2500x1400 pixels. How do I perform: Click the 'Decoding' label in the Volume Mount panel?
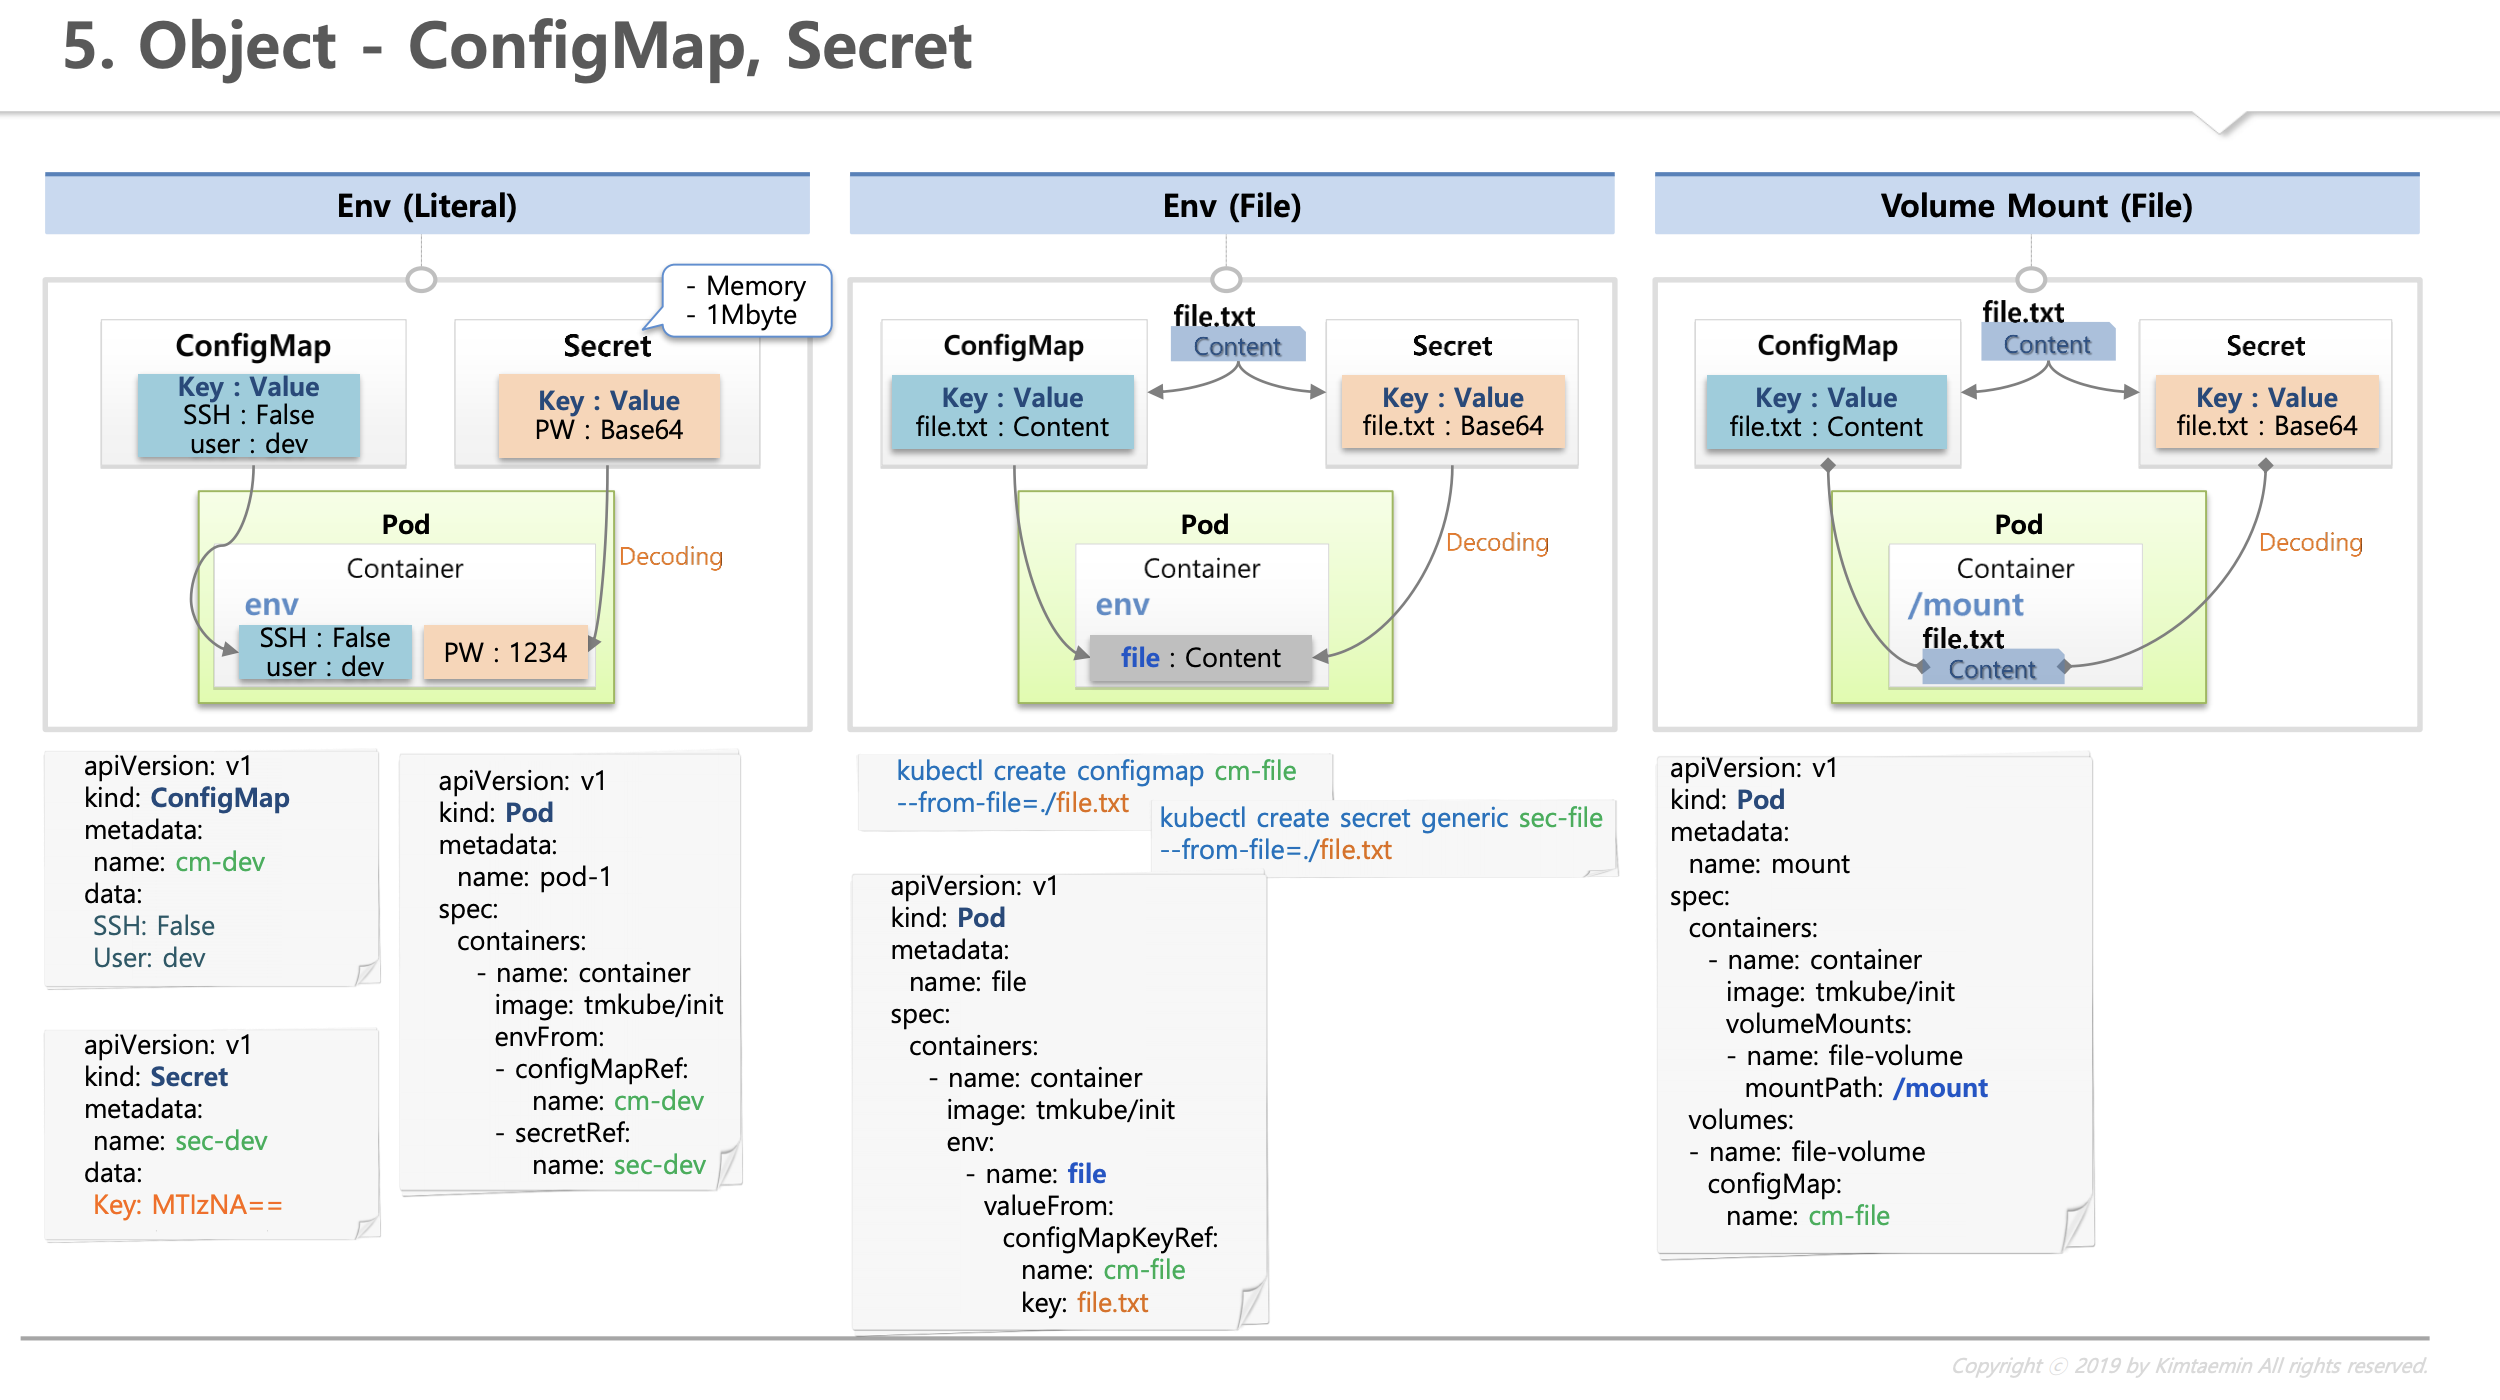pos(2311,542)
